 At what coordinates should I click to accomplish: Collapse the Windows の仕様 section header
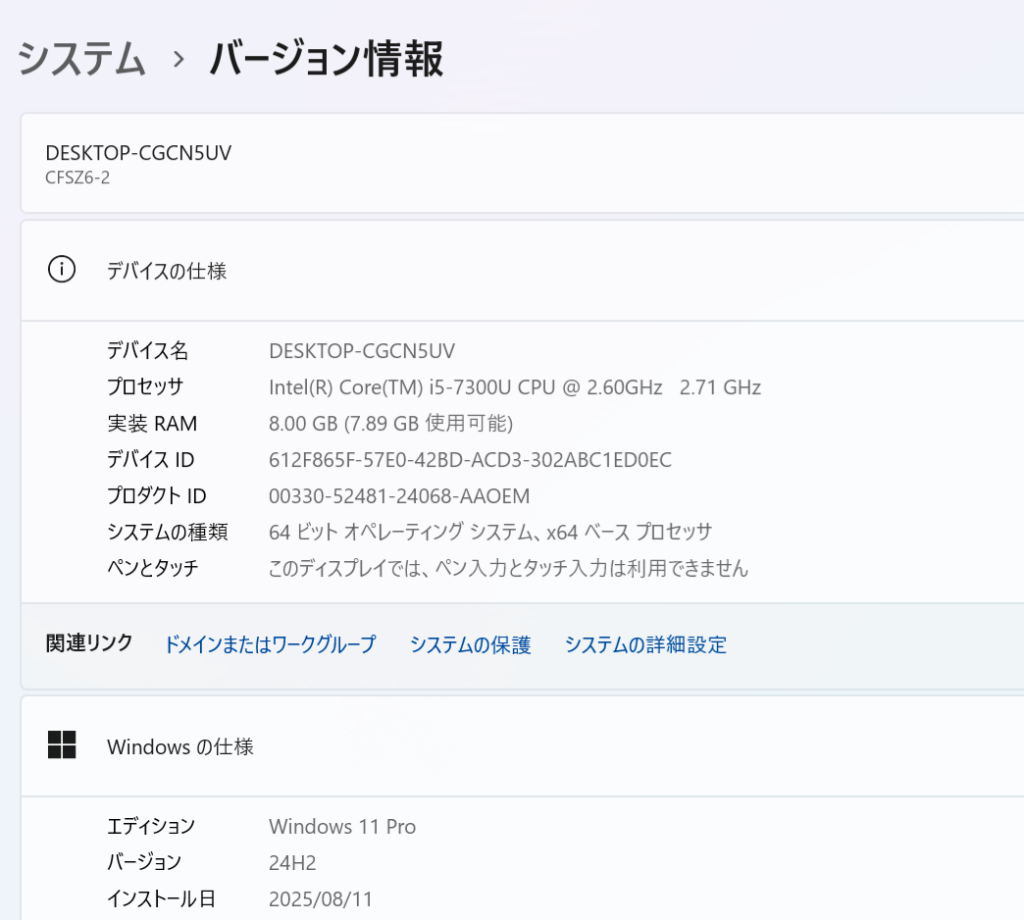(522, 746)
